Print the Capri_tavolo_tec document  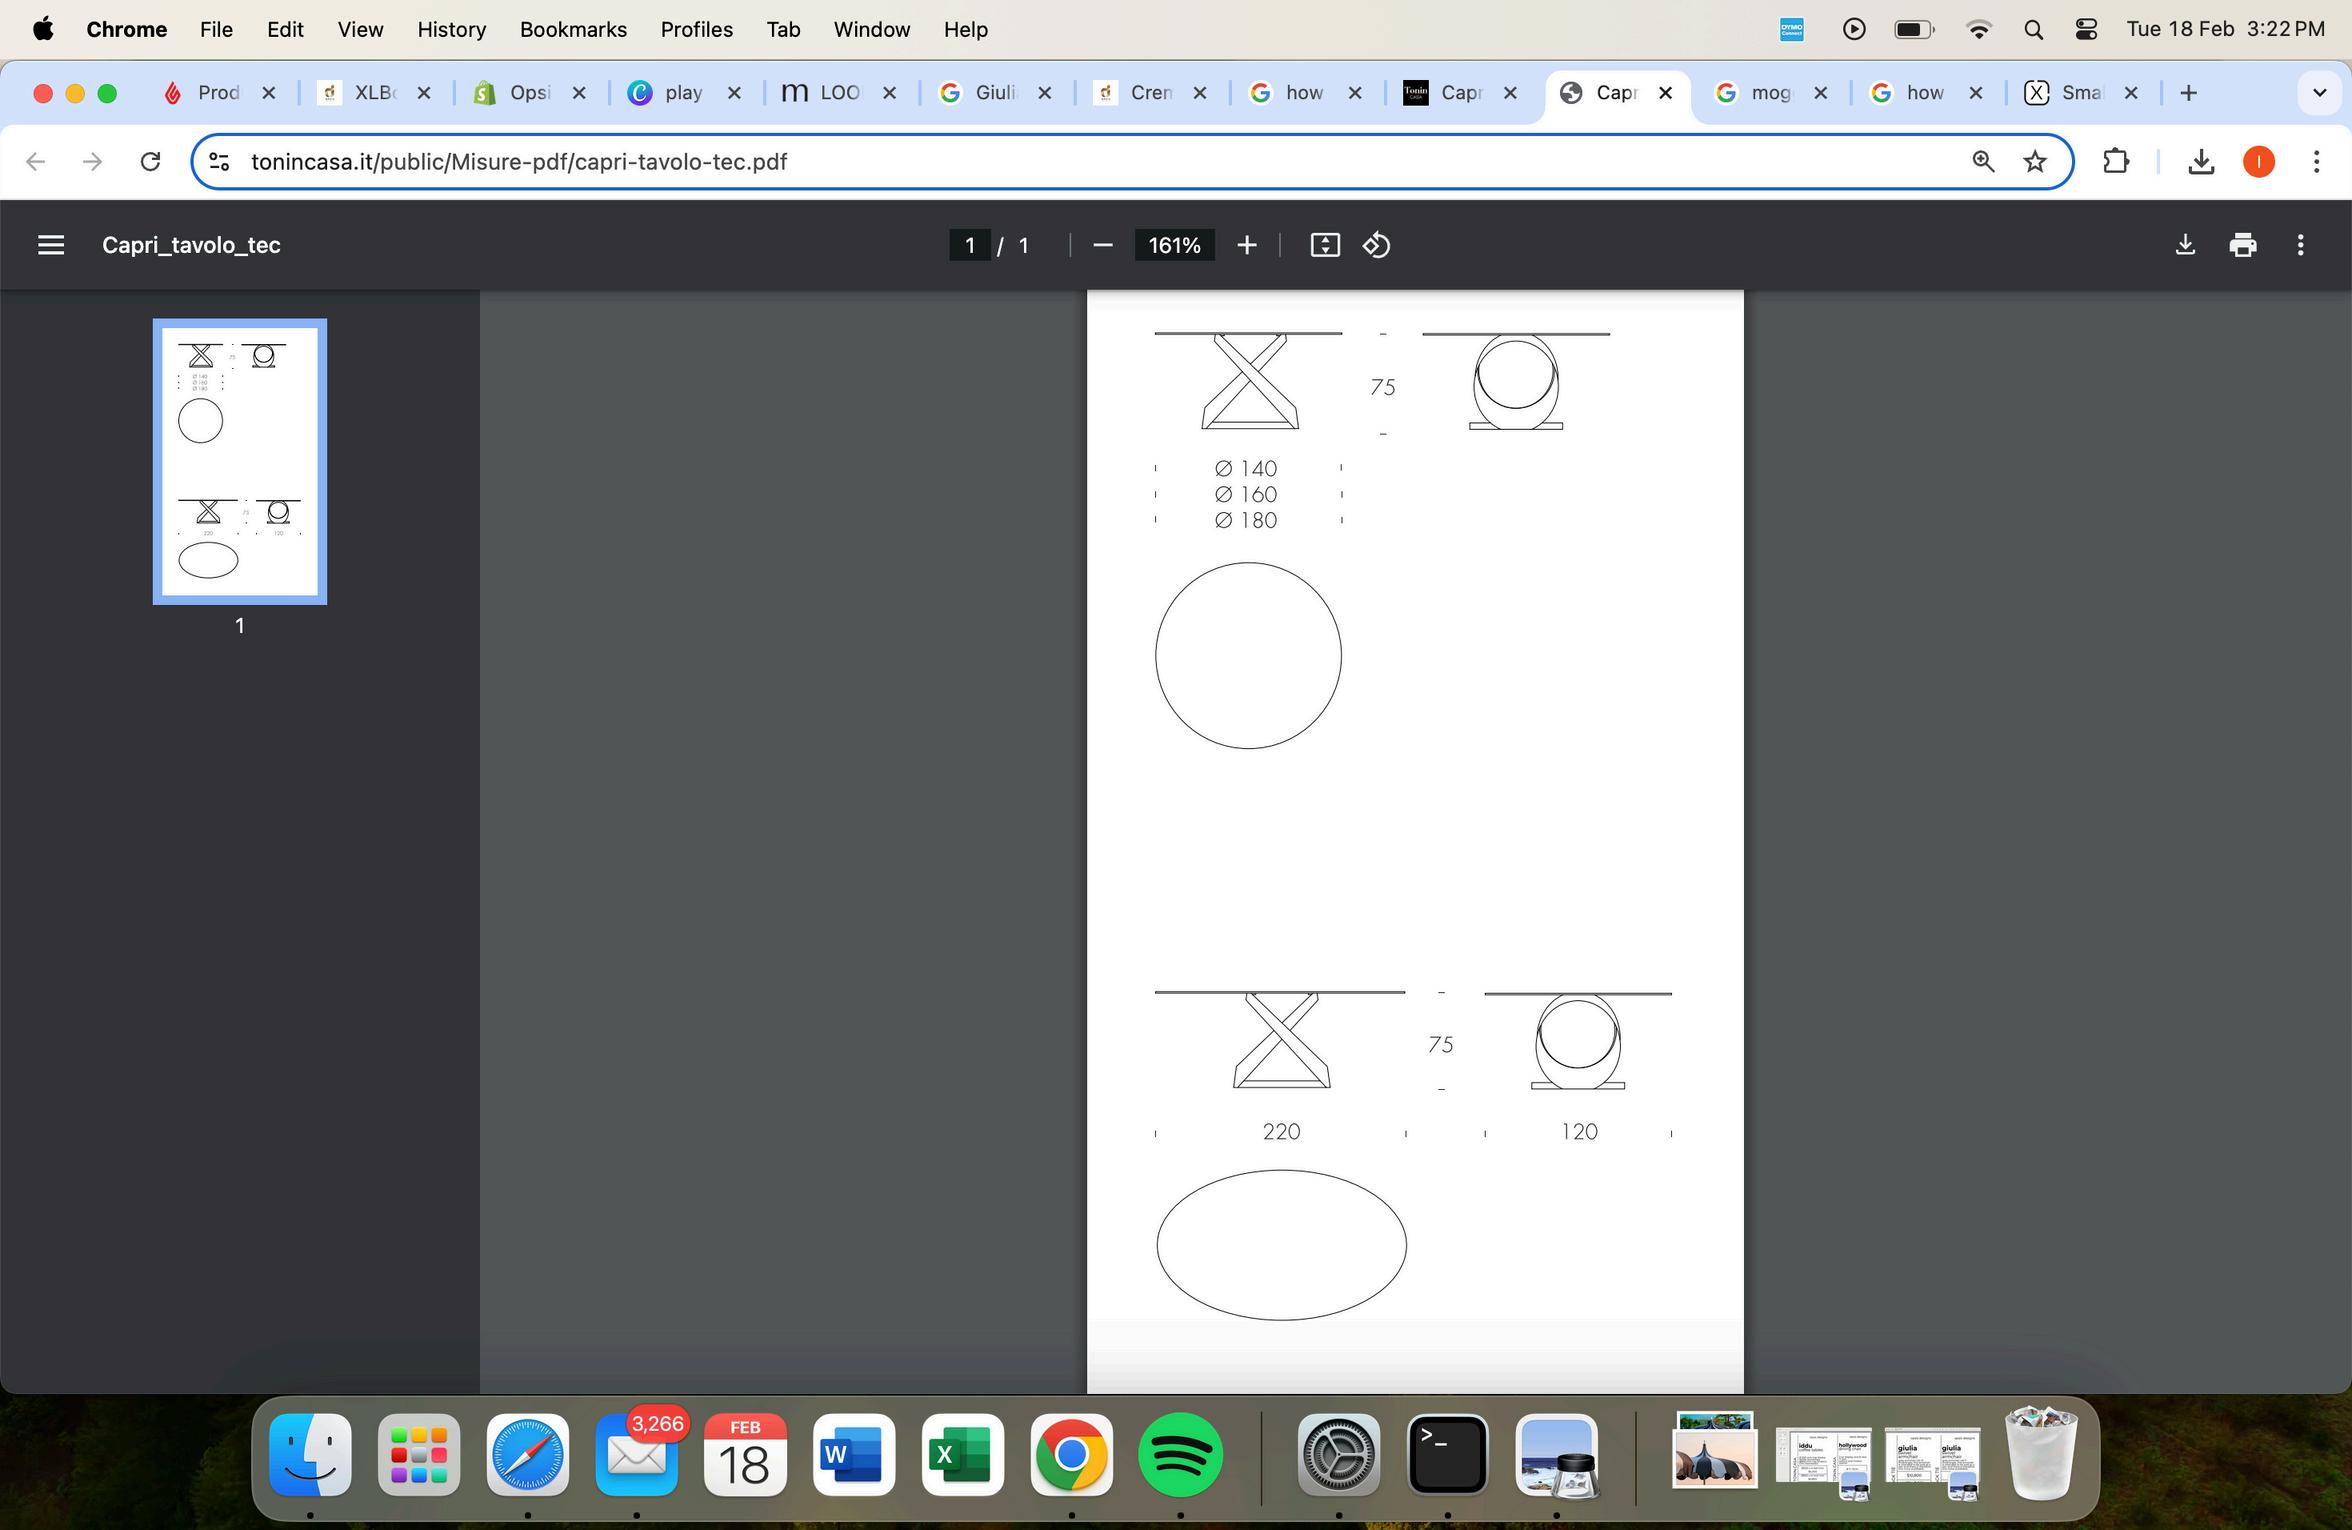click(x=2242, y=245)
